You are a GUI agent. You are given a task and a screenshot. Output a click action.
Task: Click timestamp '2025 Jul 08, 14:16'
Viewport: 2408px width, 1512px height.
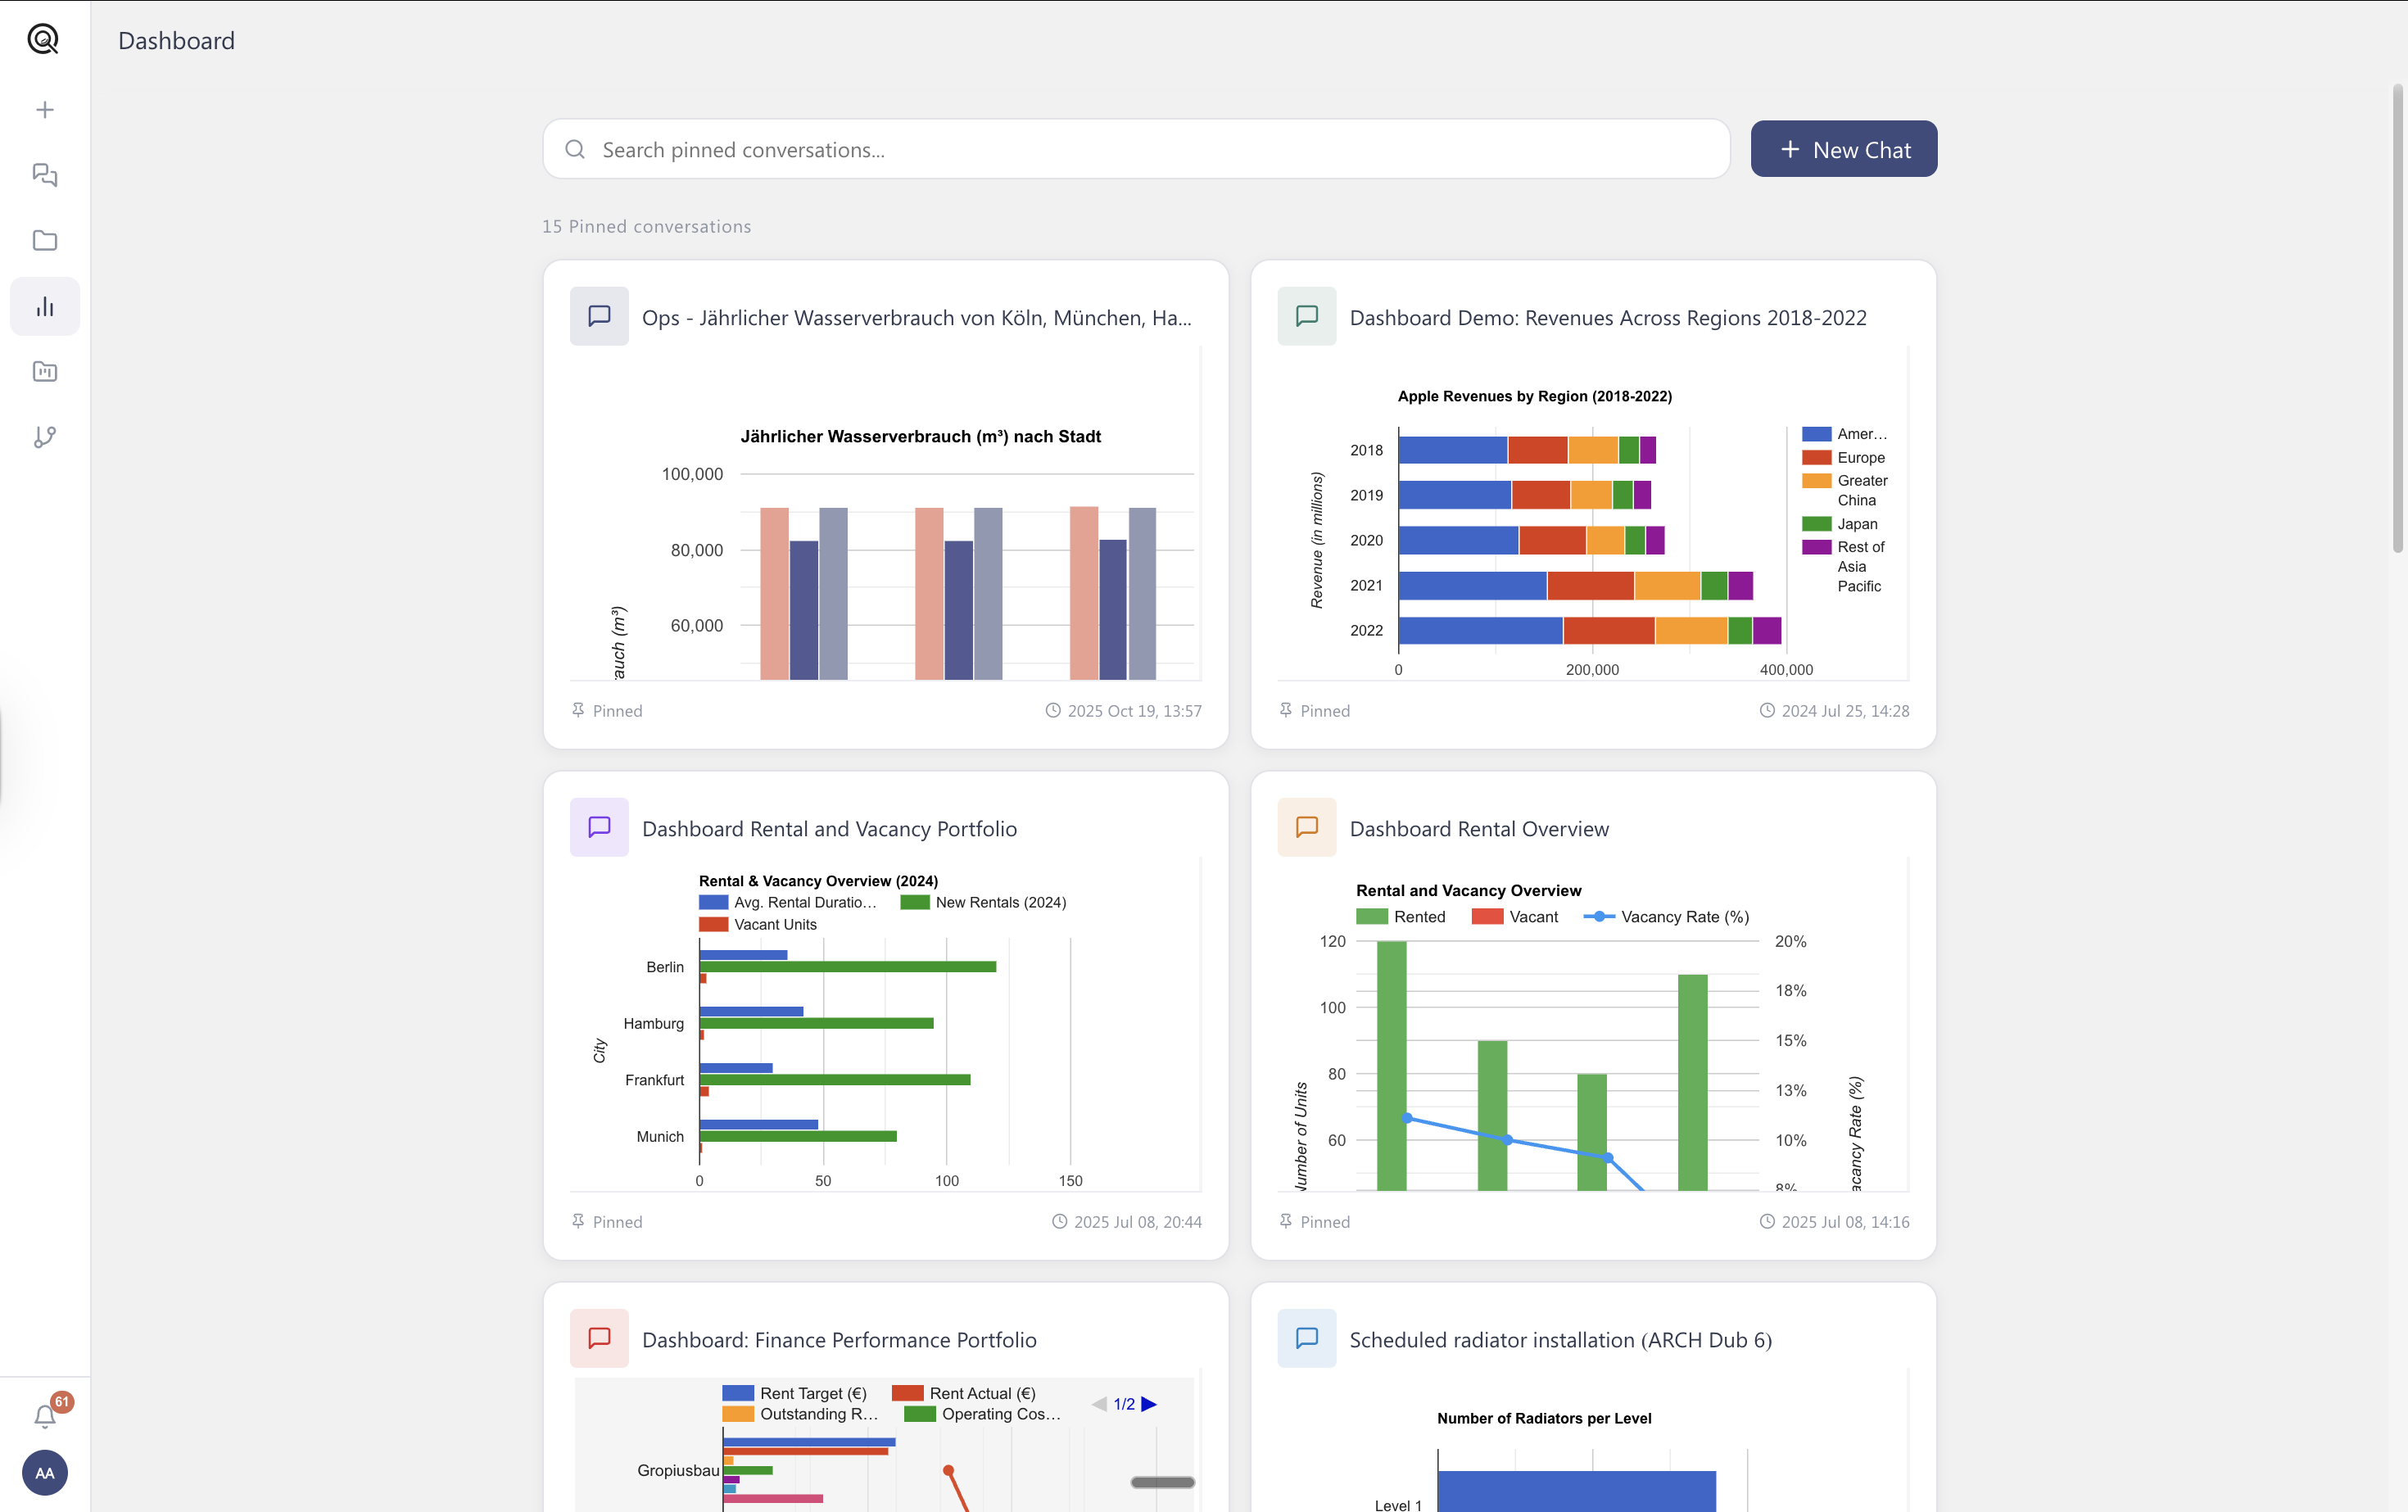1845,1222
